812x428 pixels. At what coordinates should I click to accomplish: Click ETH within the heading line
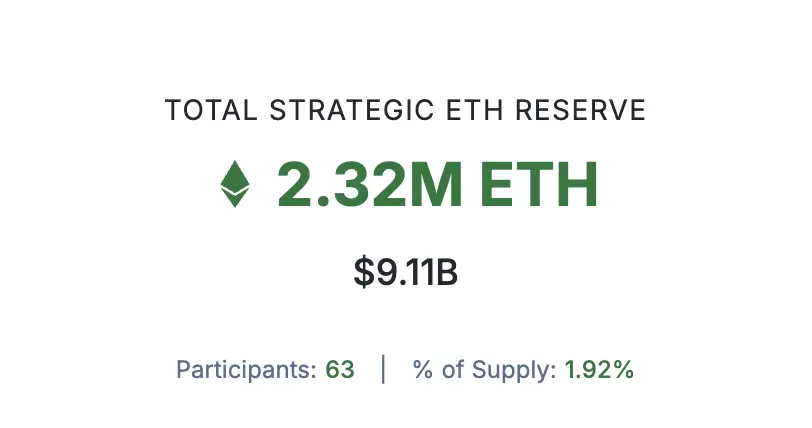click(474, 110)
